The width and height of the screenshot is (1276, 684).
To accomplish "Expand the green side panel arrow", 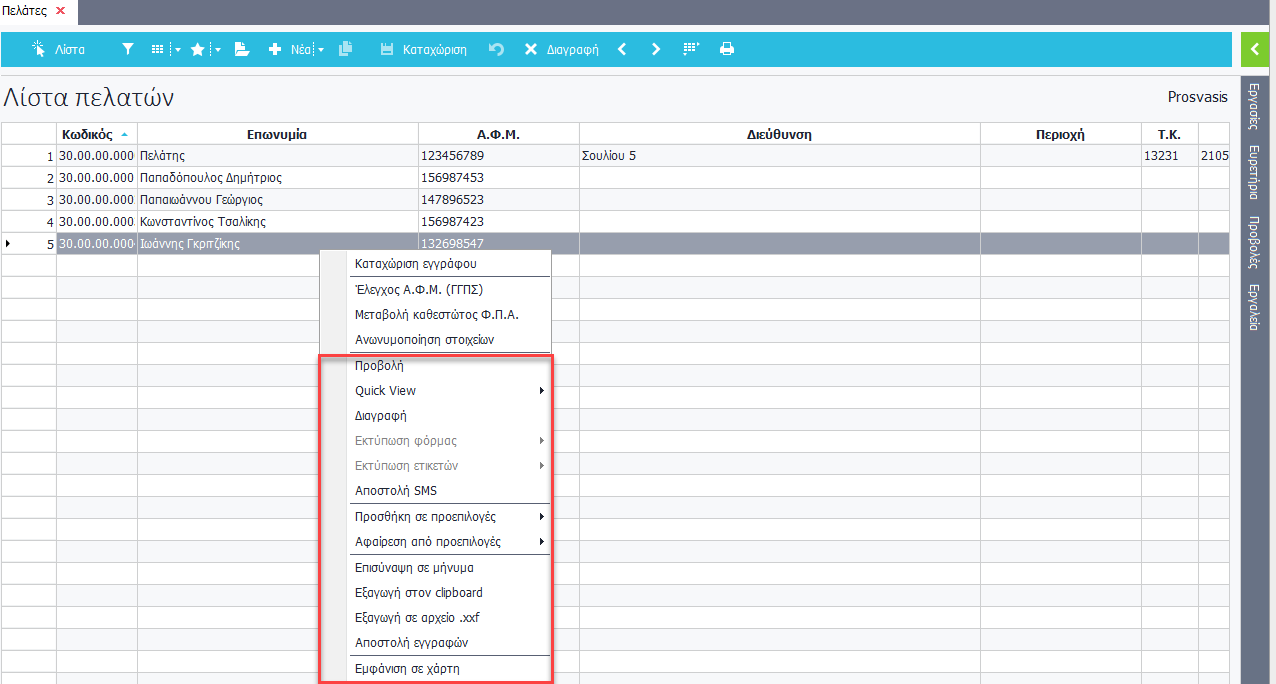I will pos(1257,49).
